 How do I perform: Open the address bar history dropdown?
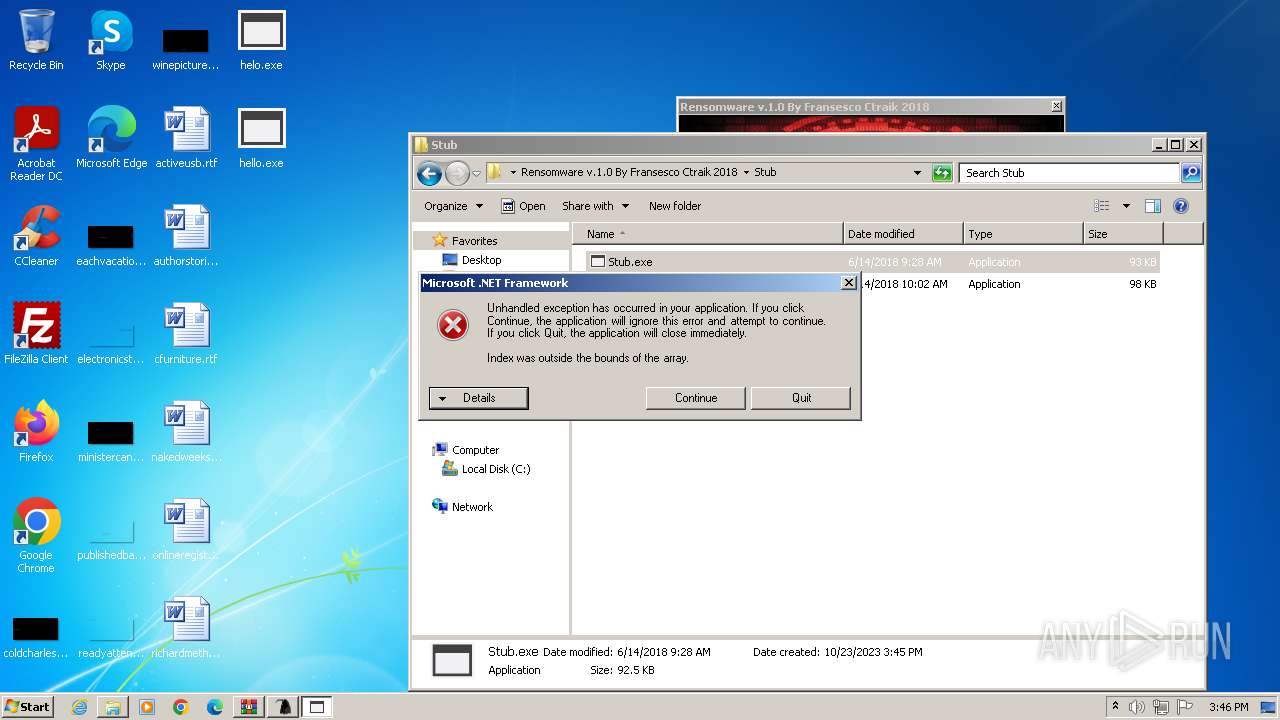(918, 173)
